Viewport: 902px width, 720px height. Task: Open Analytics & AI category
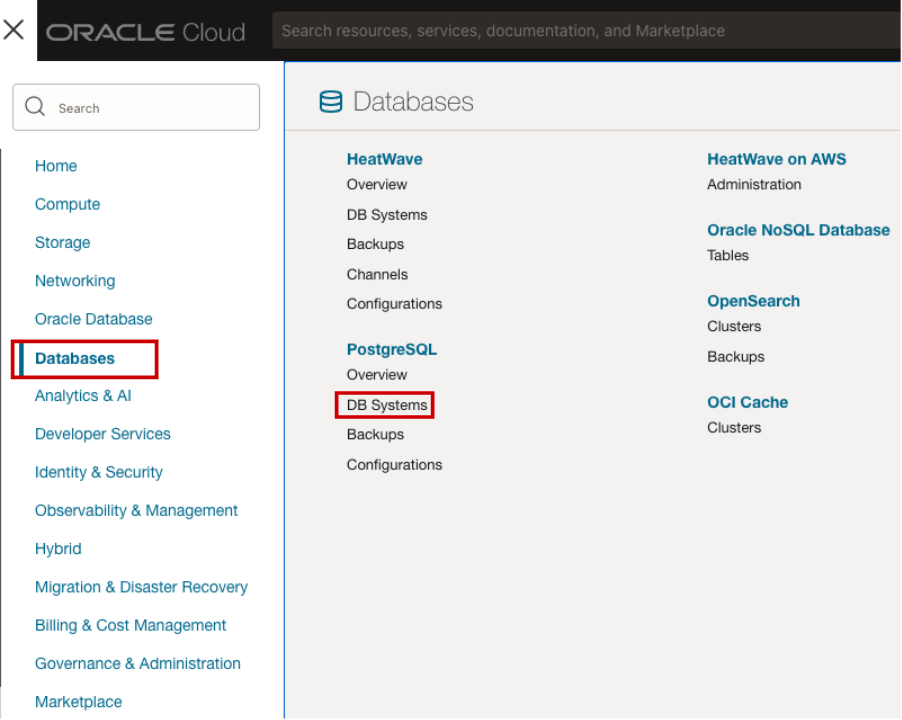[83, 396]
